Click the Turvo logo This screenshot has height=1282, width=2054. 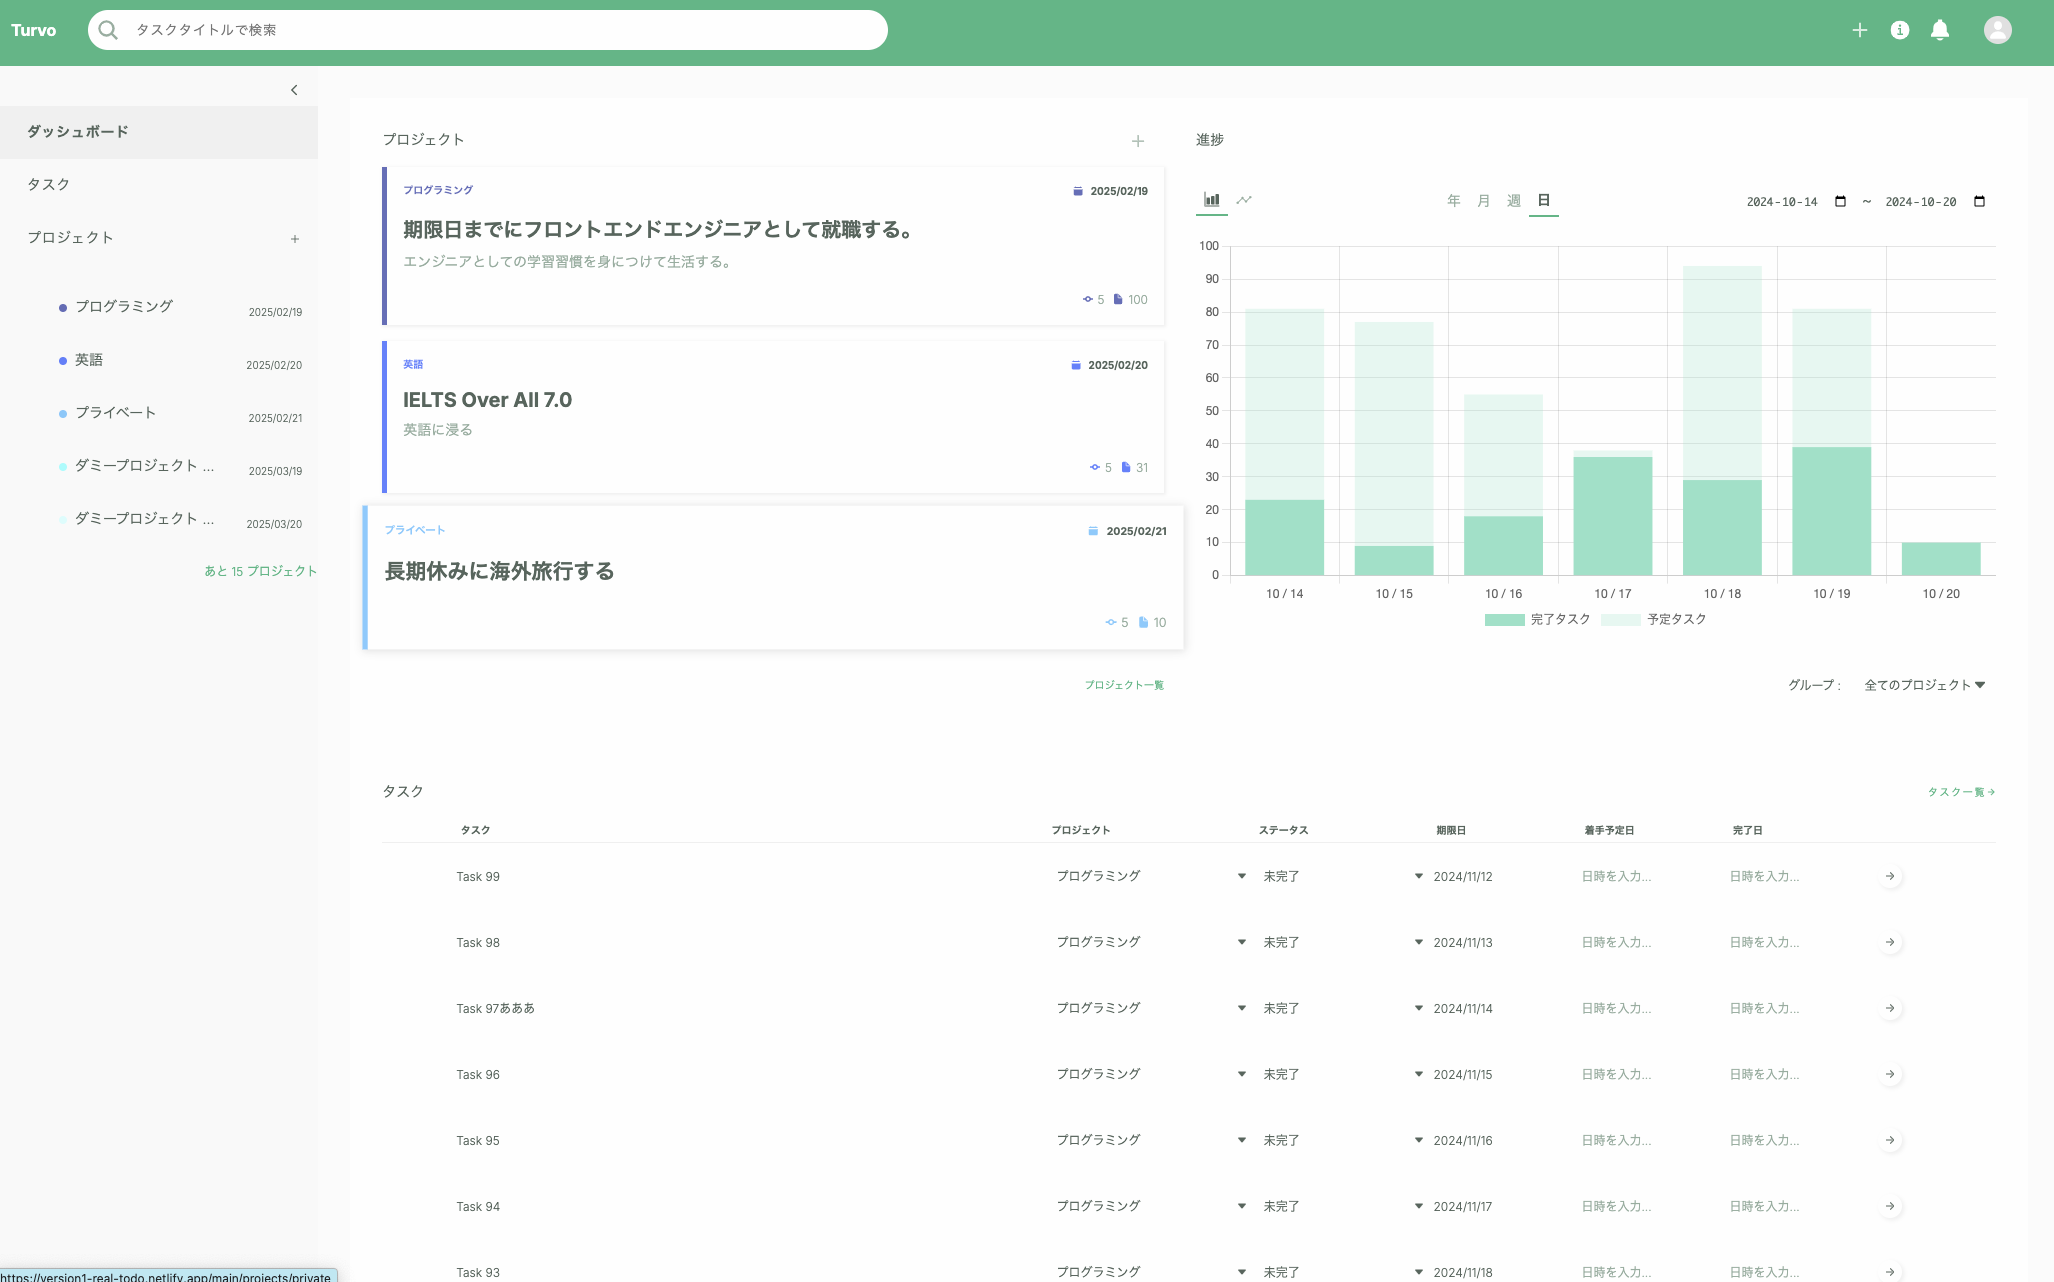[x=34, y=30]
